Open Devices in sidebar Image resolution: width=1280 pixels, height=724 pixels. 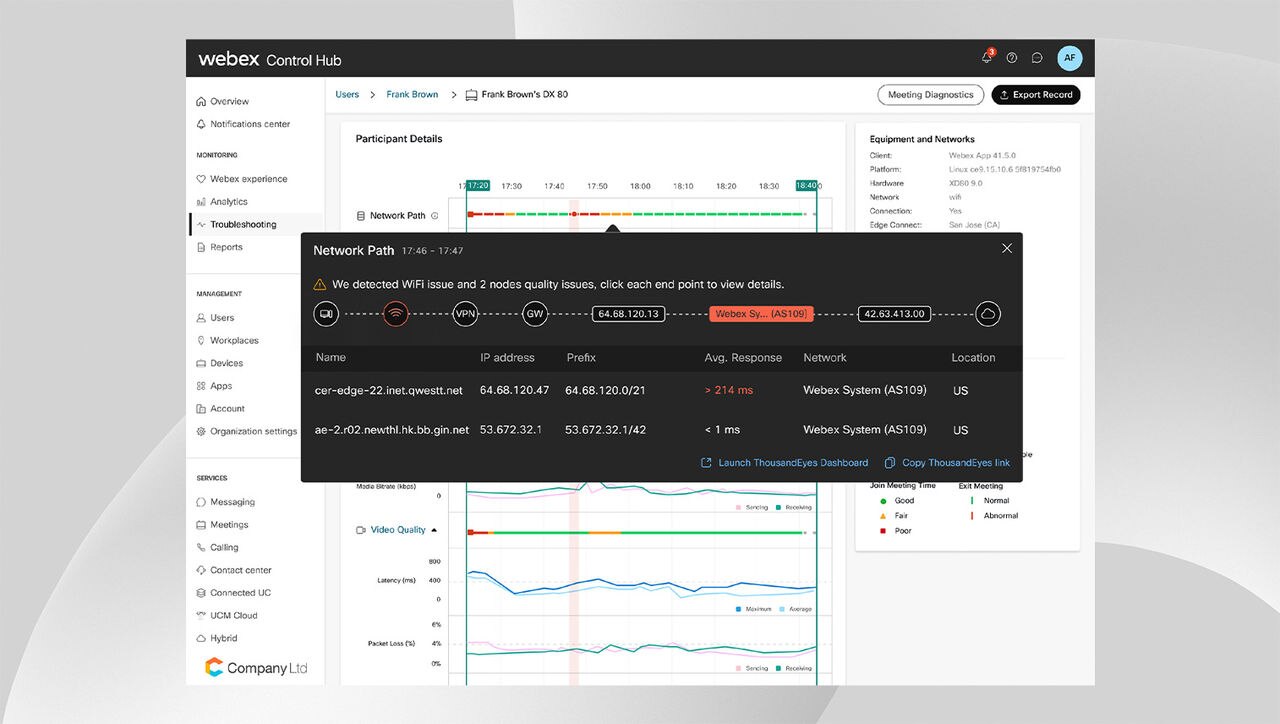point(220,363)
